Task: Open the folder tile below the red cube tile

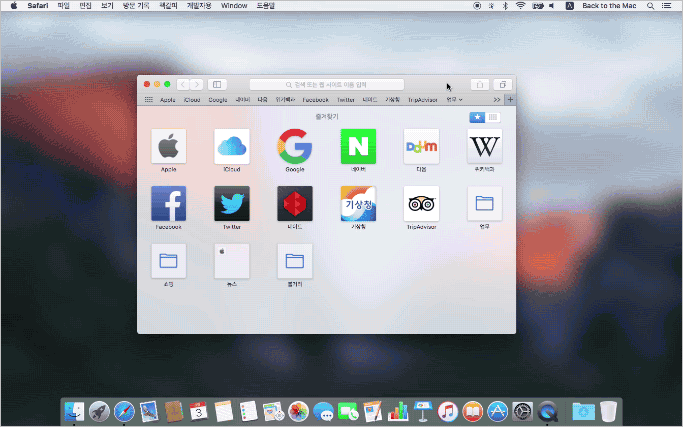Action: coord(295,261)
